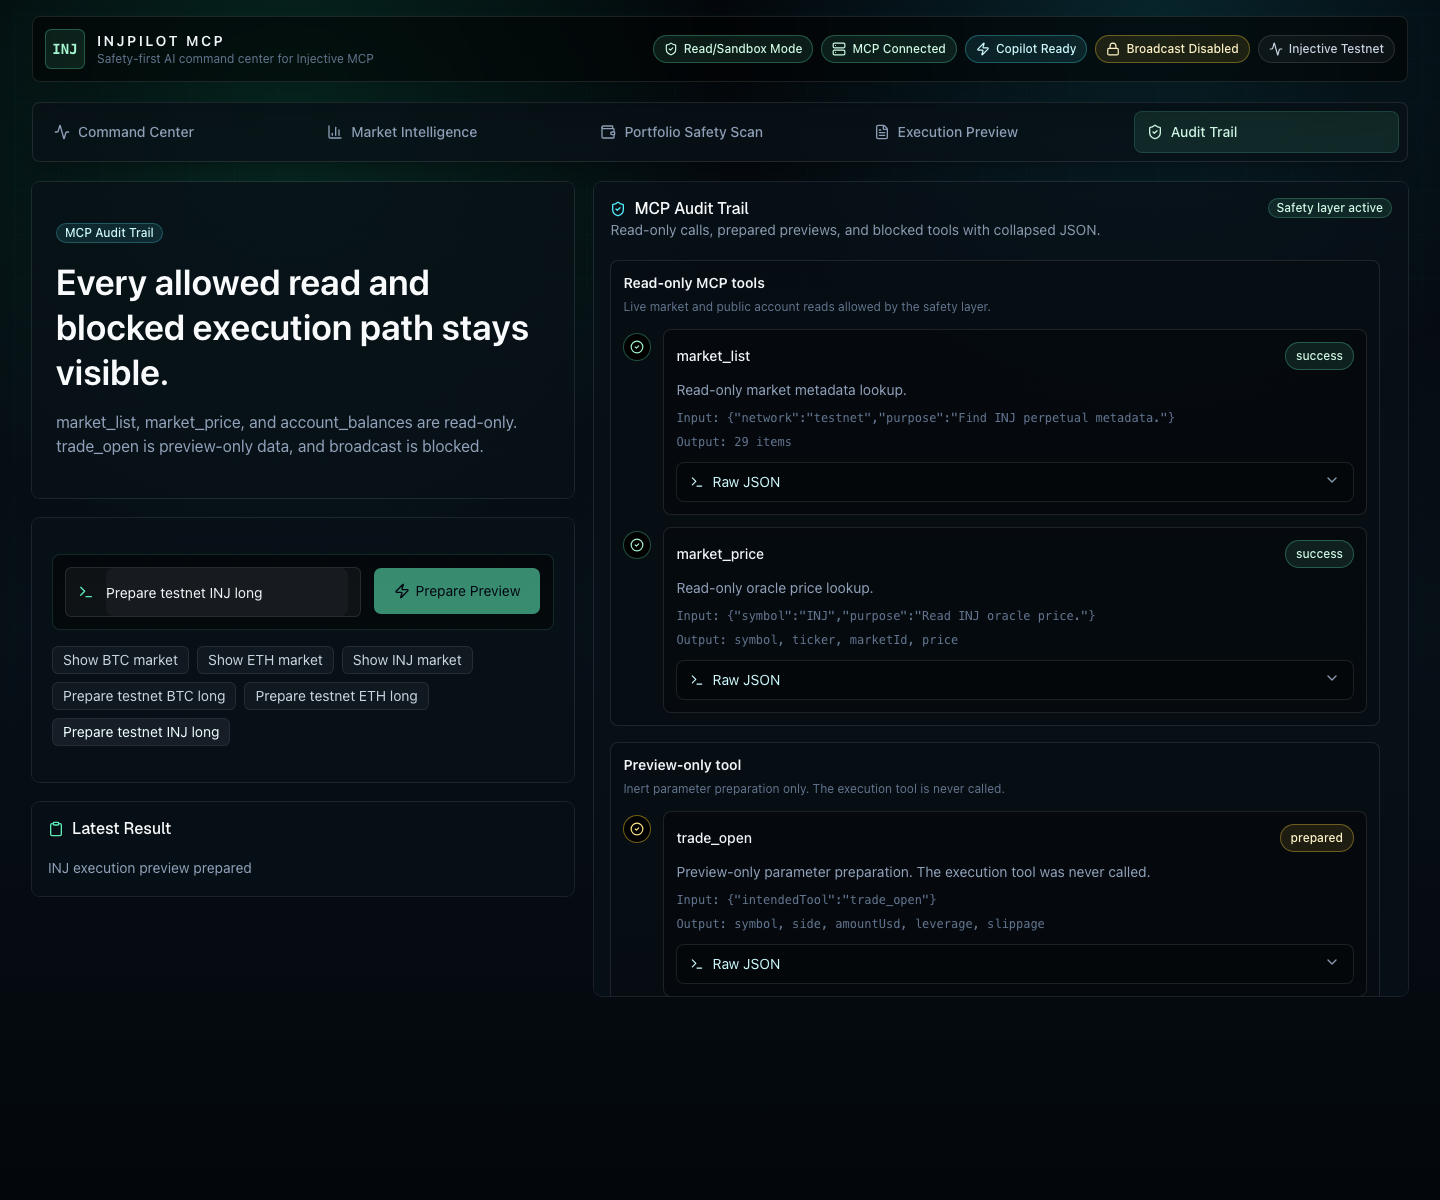Expand Raw JSON for market_price
The image size is (1440, 1200).
(1015, 680)
